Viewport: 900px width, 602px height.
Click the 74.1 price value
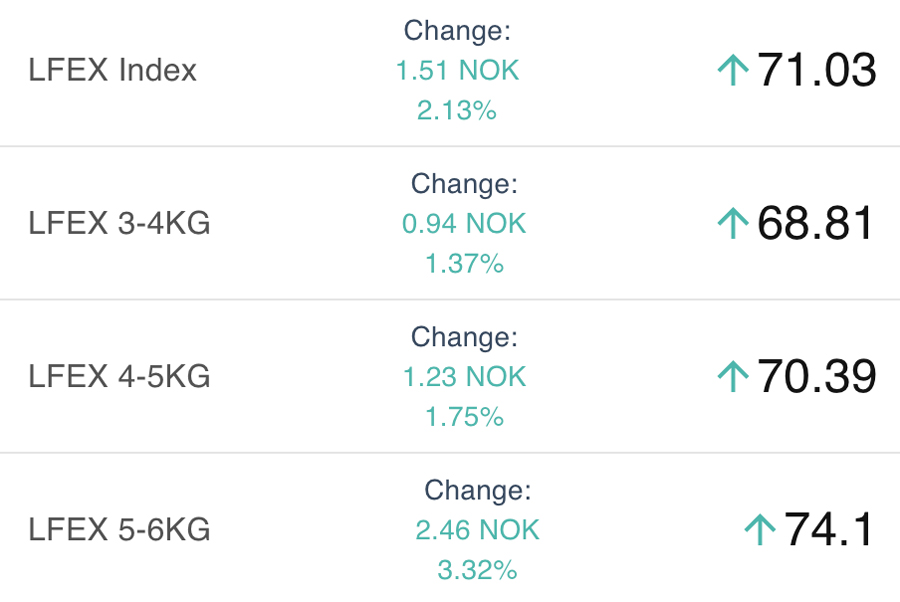829,530
